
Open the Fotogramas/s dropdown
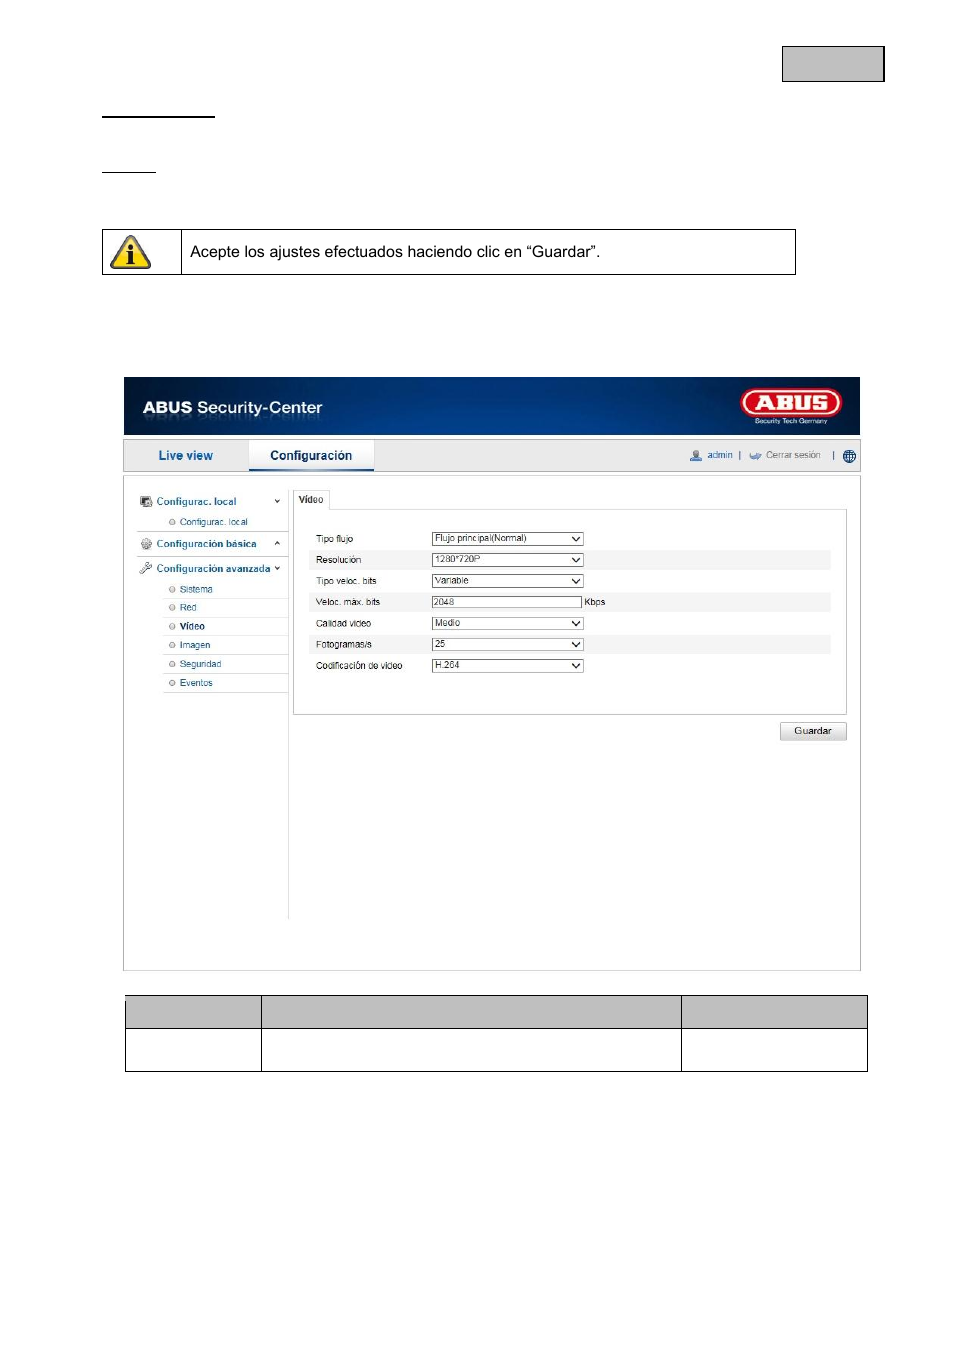[507, 645]
